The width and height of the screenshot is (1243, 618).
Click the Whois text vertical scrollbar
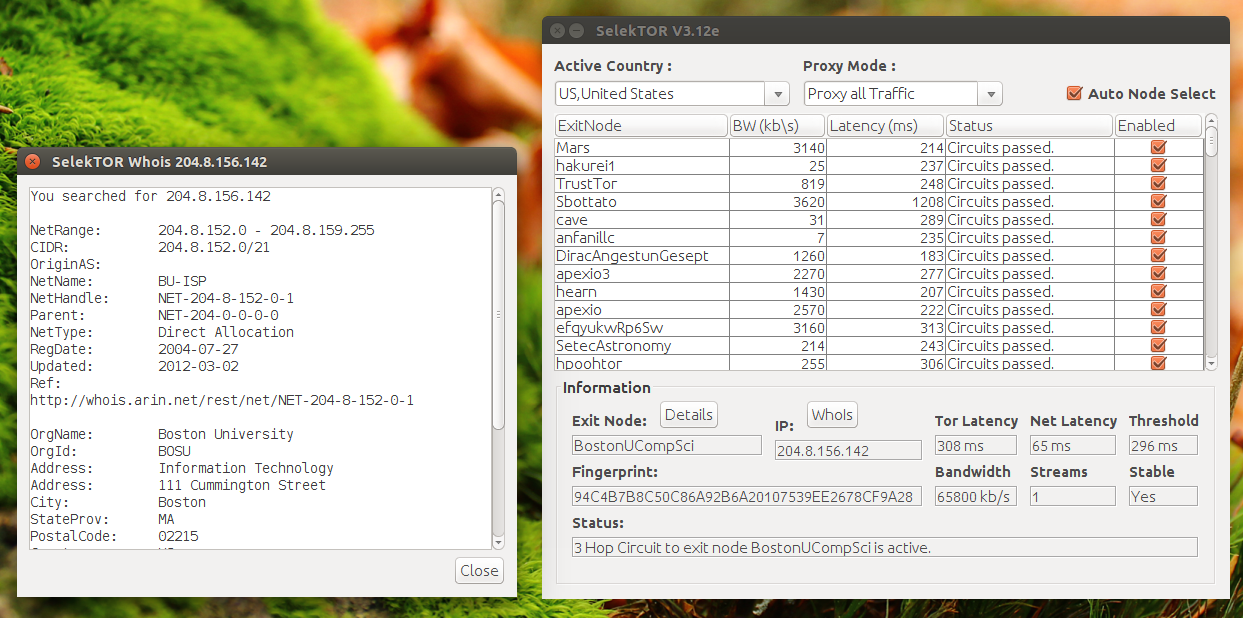point(498,368)
